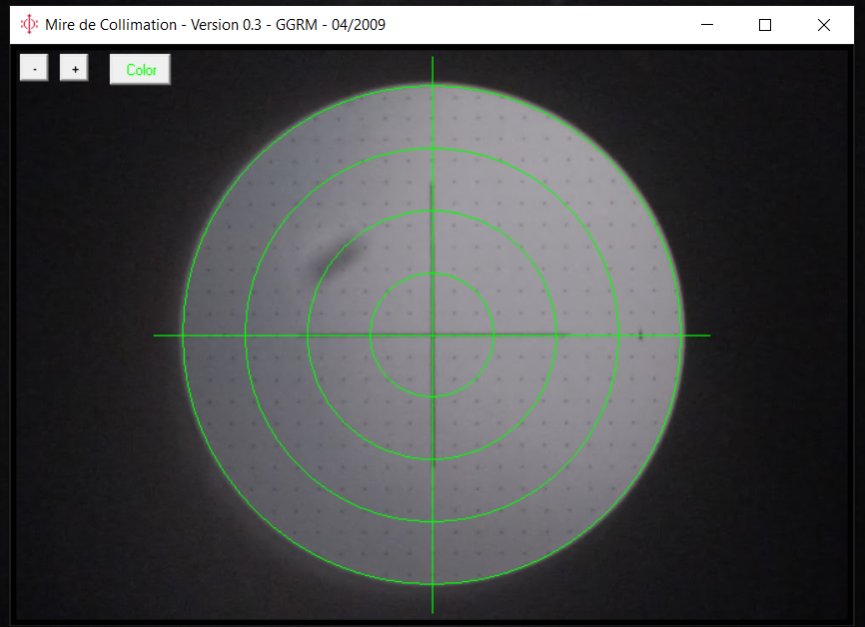
Task: Click the minus button to shrink the reticle
Action: [x=34, y=69]
